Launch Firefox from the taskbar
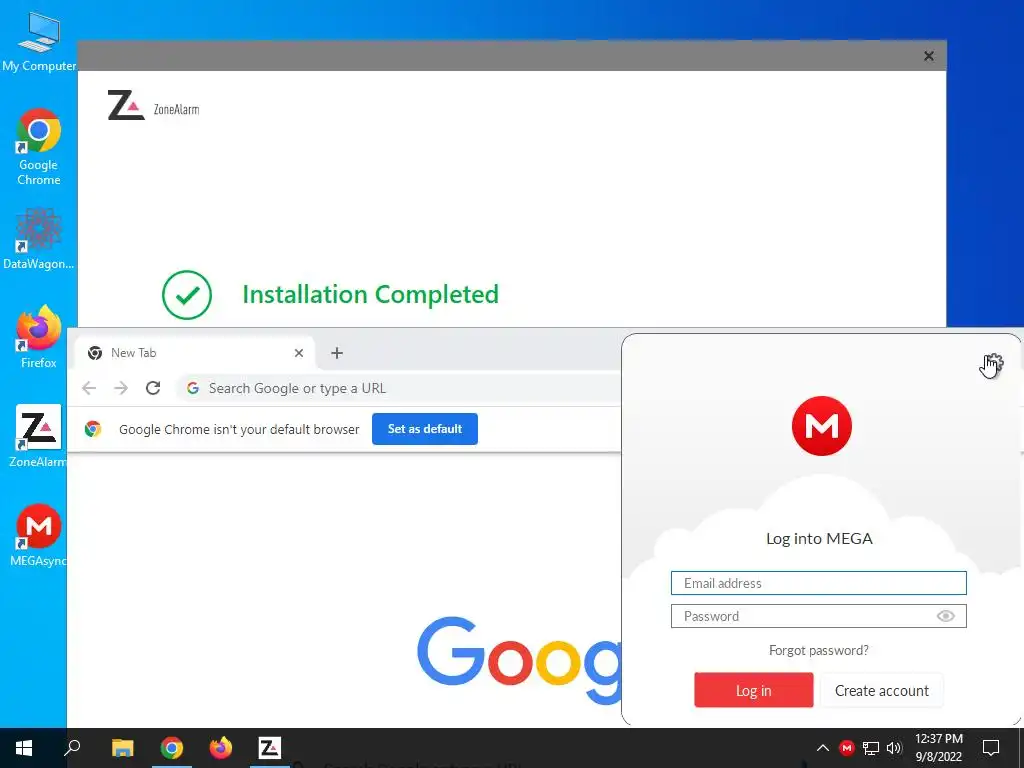1024x768 pixels. [x=221, y=748]
